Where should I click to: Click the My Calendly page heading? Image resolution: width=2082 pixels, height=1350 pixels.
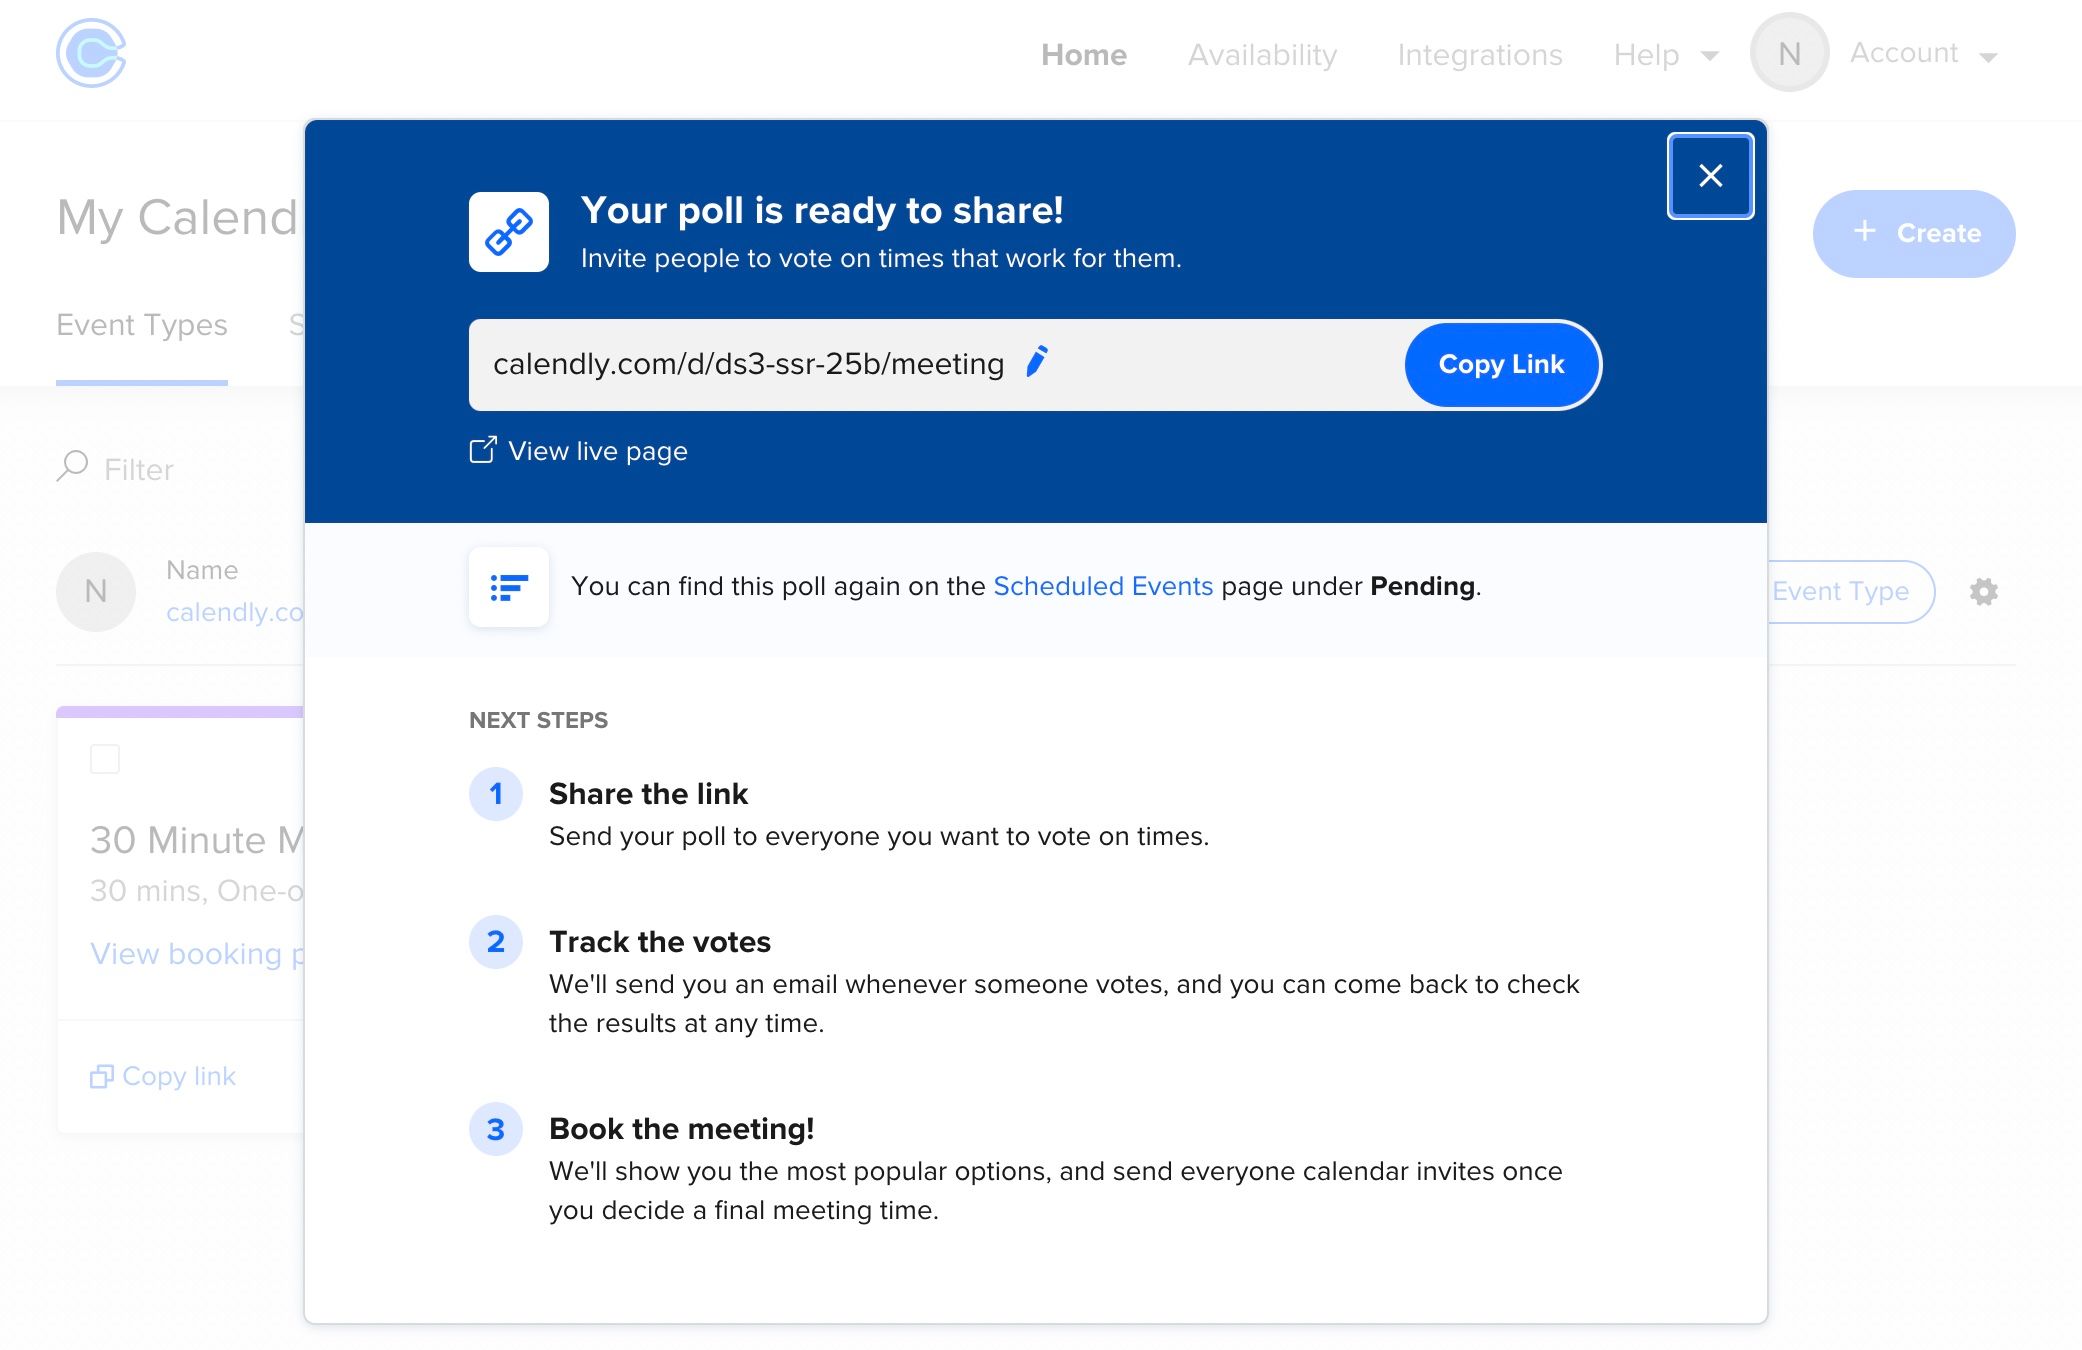click(x=178, y=218)
